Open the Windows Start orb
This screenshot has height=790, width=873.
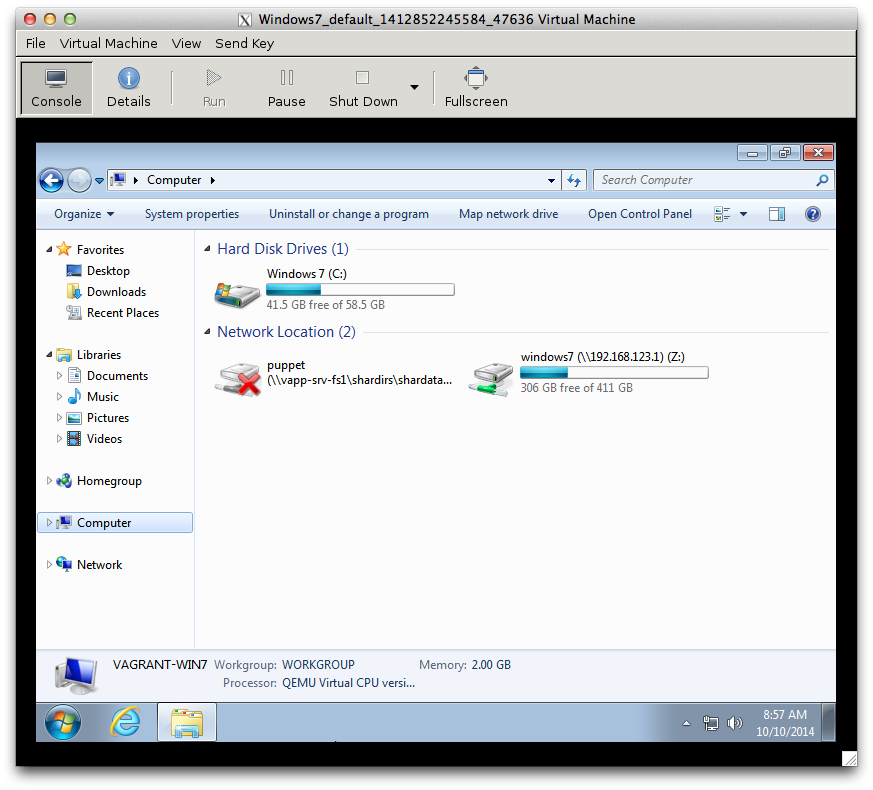tap(62, 723)
